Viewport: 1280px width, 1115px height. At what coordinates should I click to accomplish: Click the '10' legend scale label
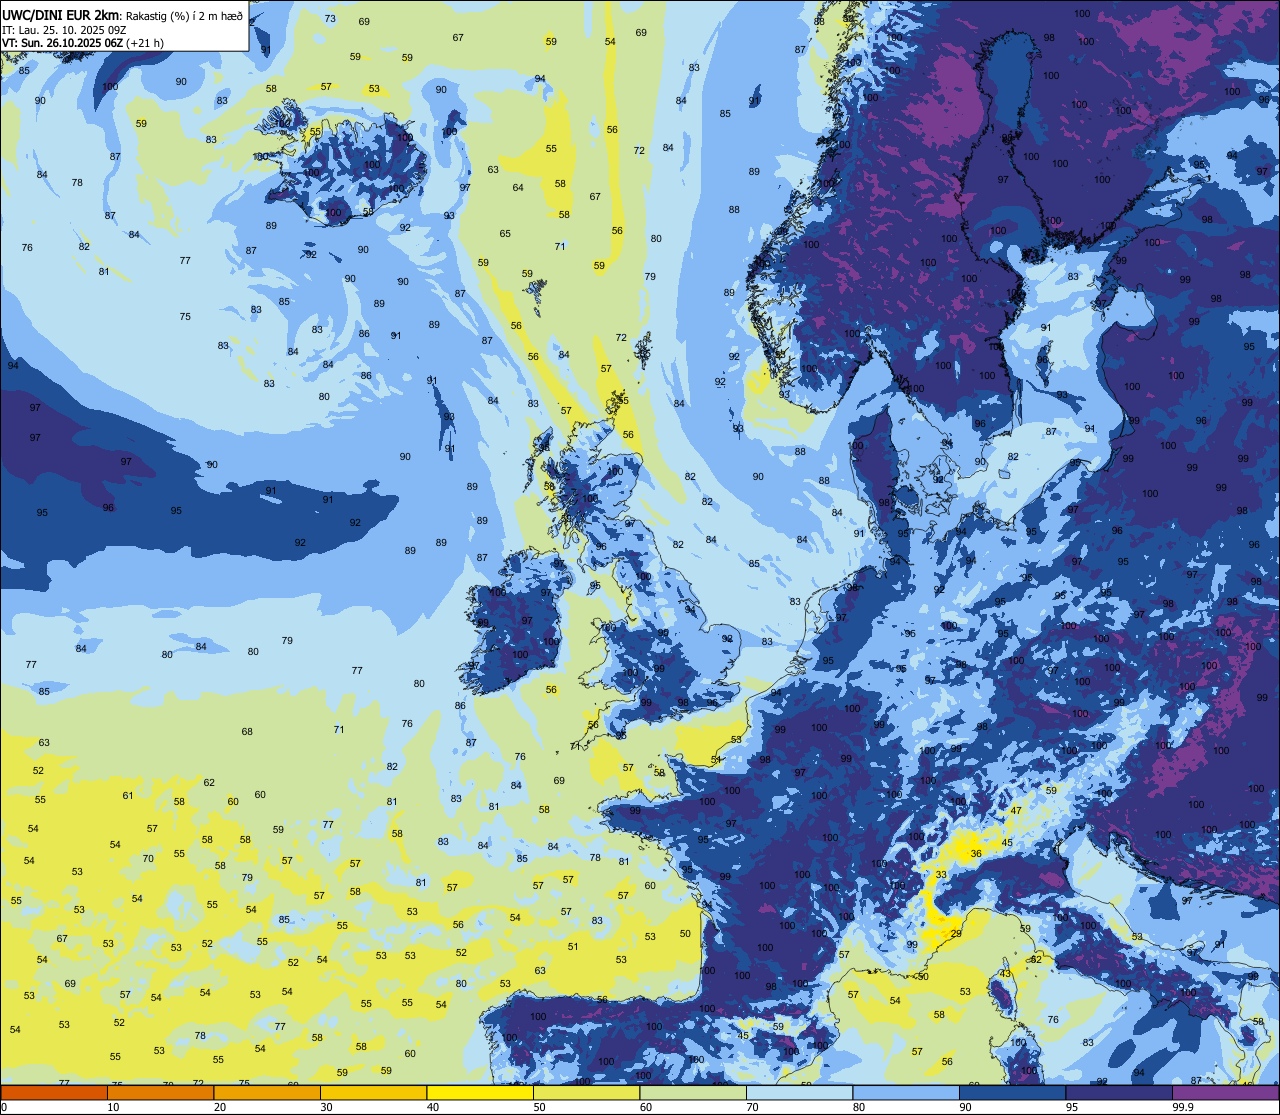tap(113, 1107)
